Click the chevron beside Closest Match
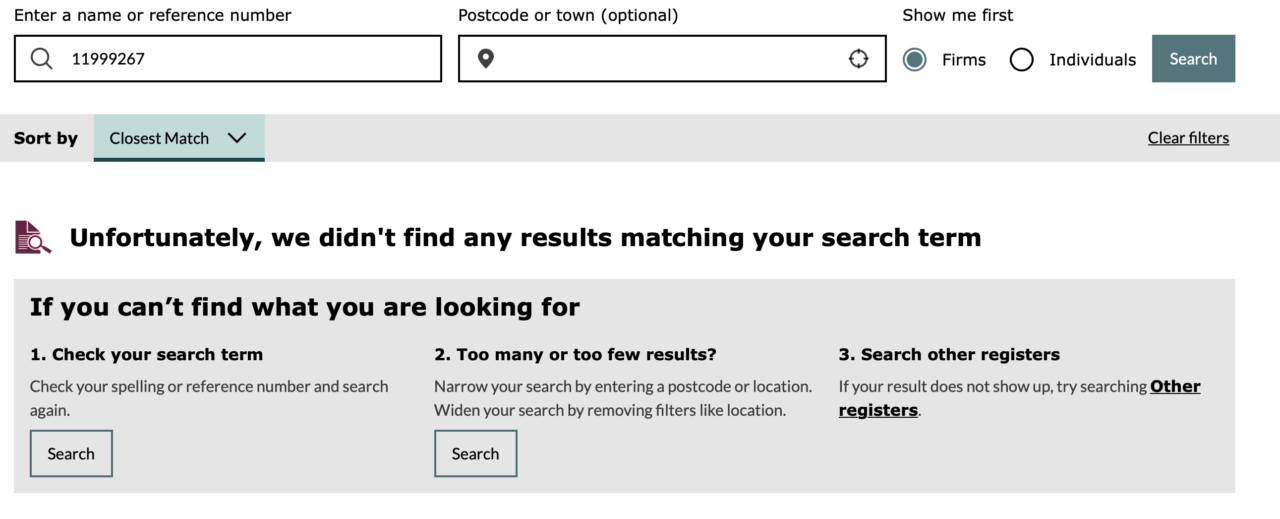Viewport: 1280px width, 519px height. pos(237,138)
